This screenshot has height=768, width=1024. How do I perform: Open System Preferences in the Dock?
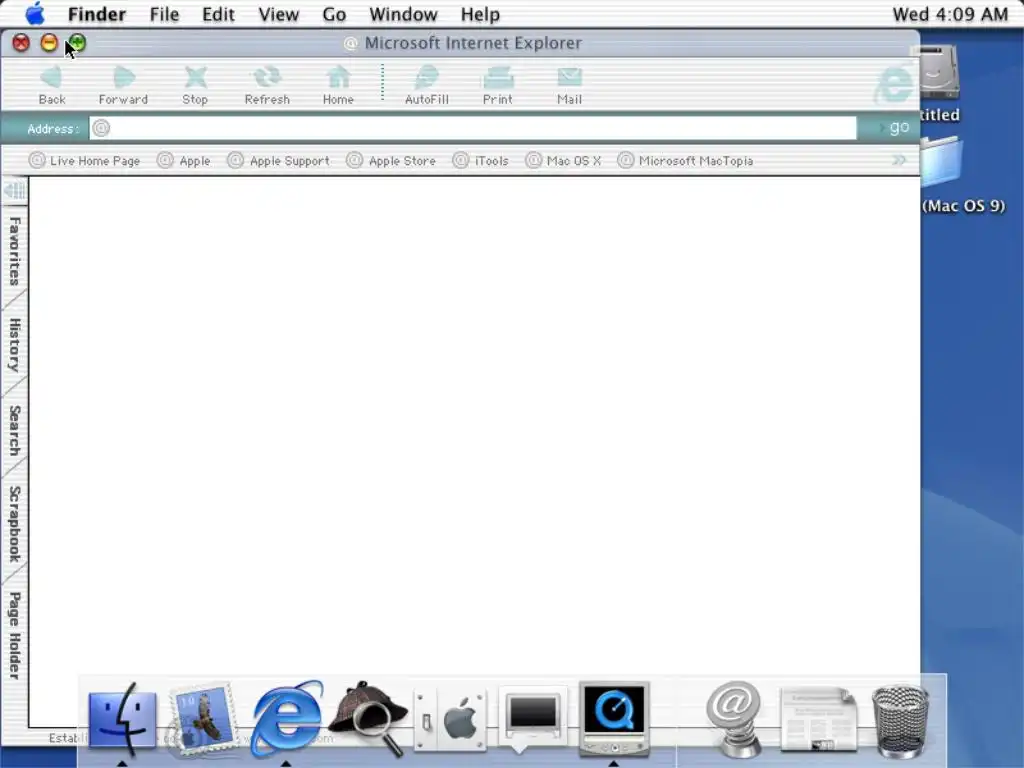(451, 720)
